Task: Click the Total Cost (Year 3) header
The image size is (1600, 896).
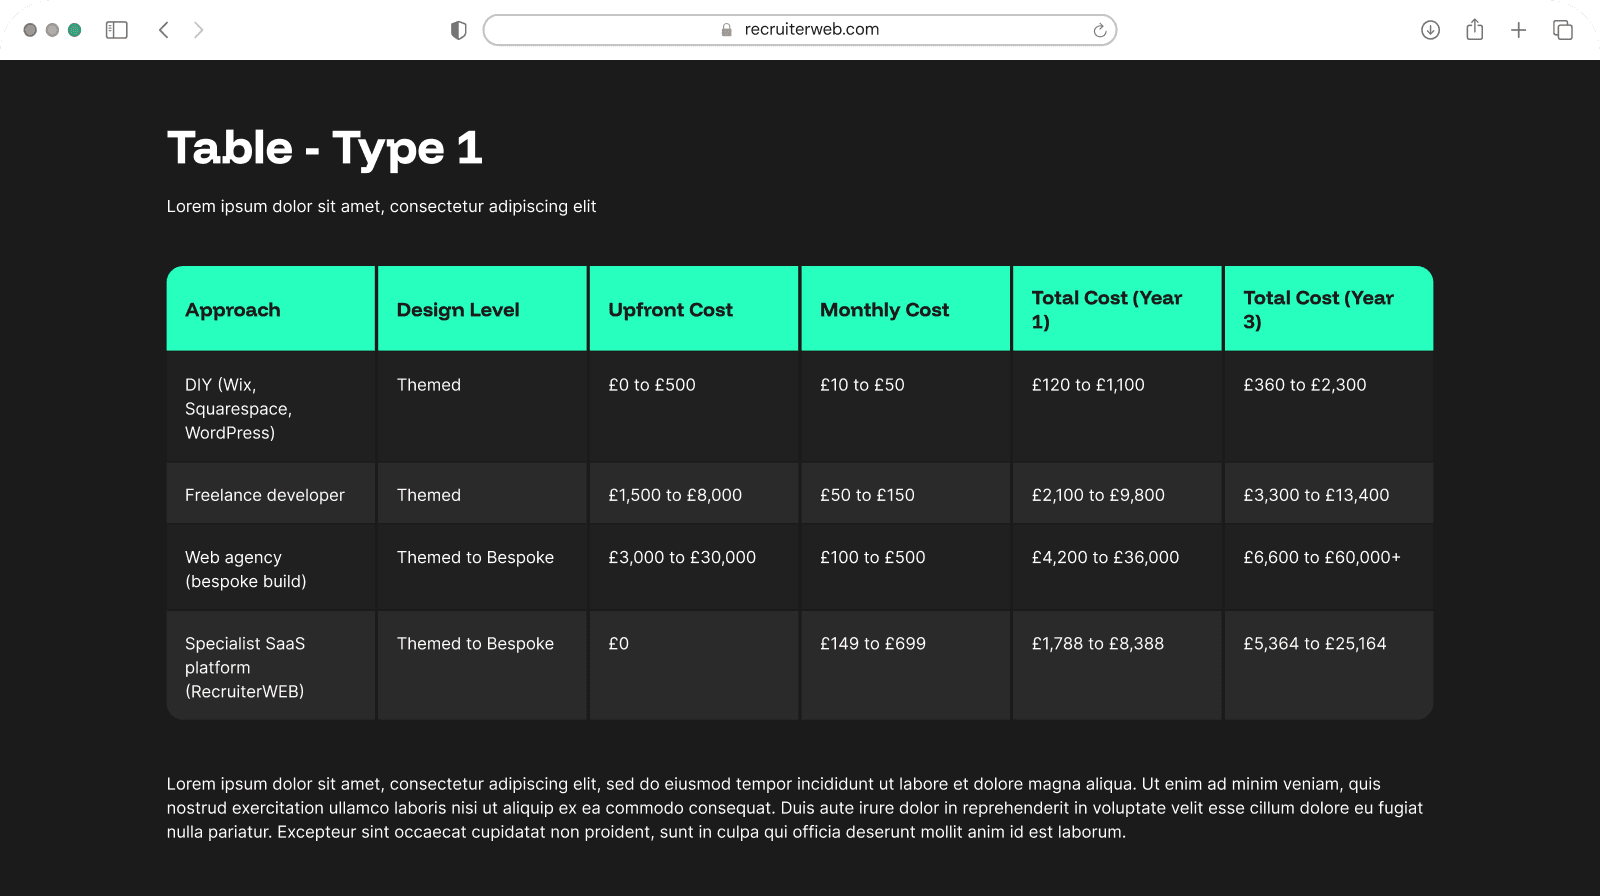Action: coord(1329,309)
